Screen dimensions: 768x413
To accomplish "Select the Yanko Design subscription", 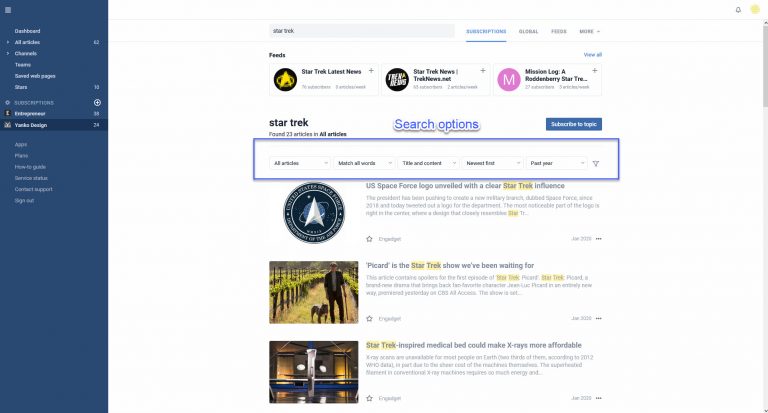I will click(x=54, y=125).
